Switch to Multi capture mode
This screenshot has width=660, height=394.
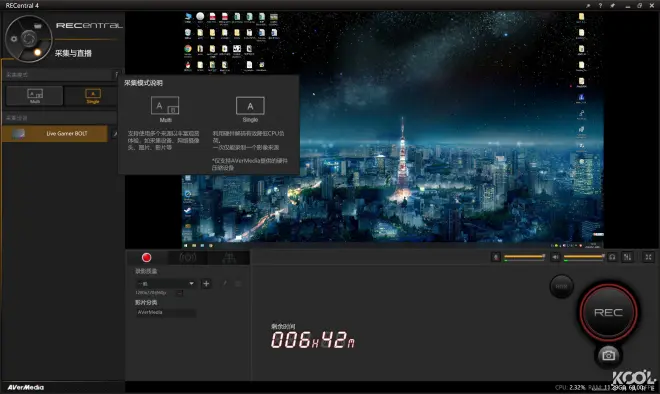pos(35,96)
